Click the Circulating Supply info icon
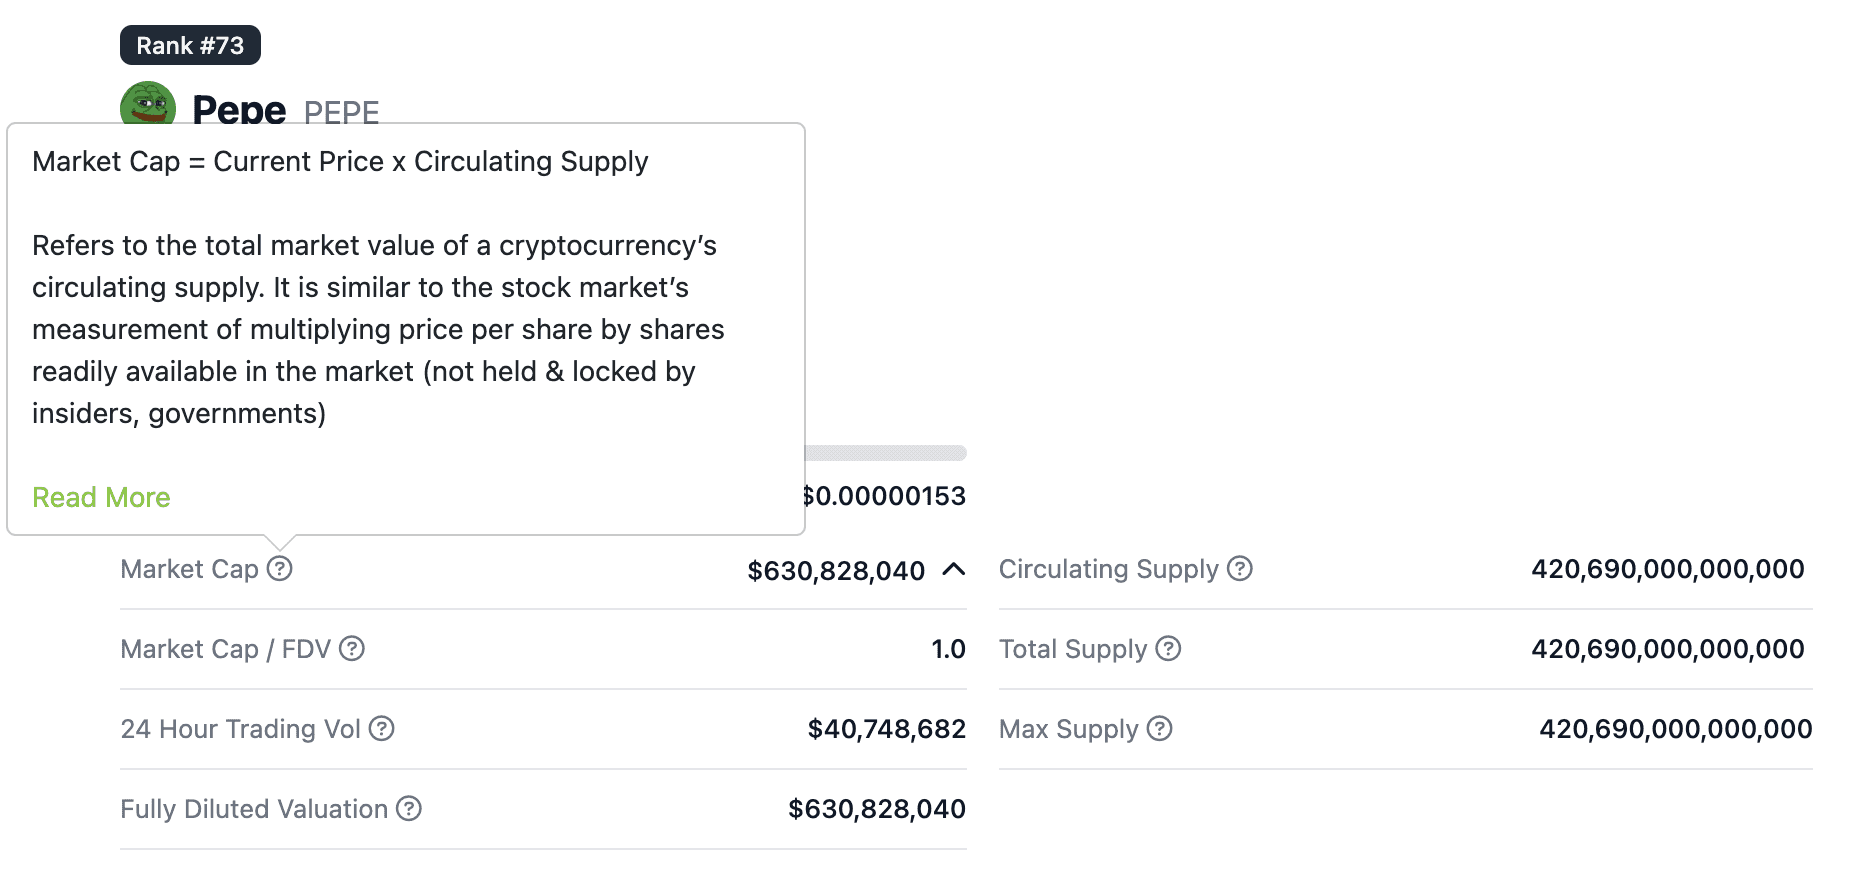The height and width of the screenshot is (870, 1856). click(1240, 569)
